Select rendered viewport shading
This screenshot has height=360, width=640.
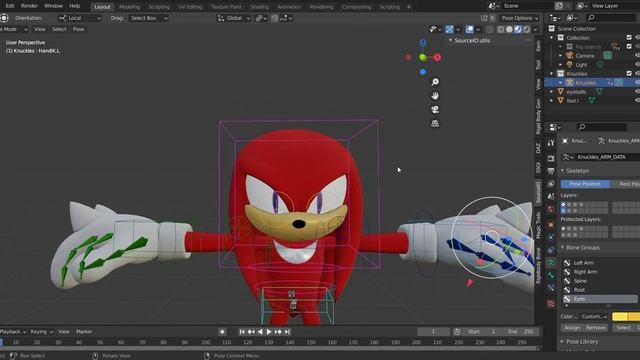[x=527, y=29]
